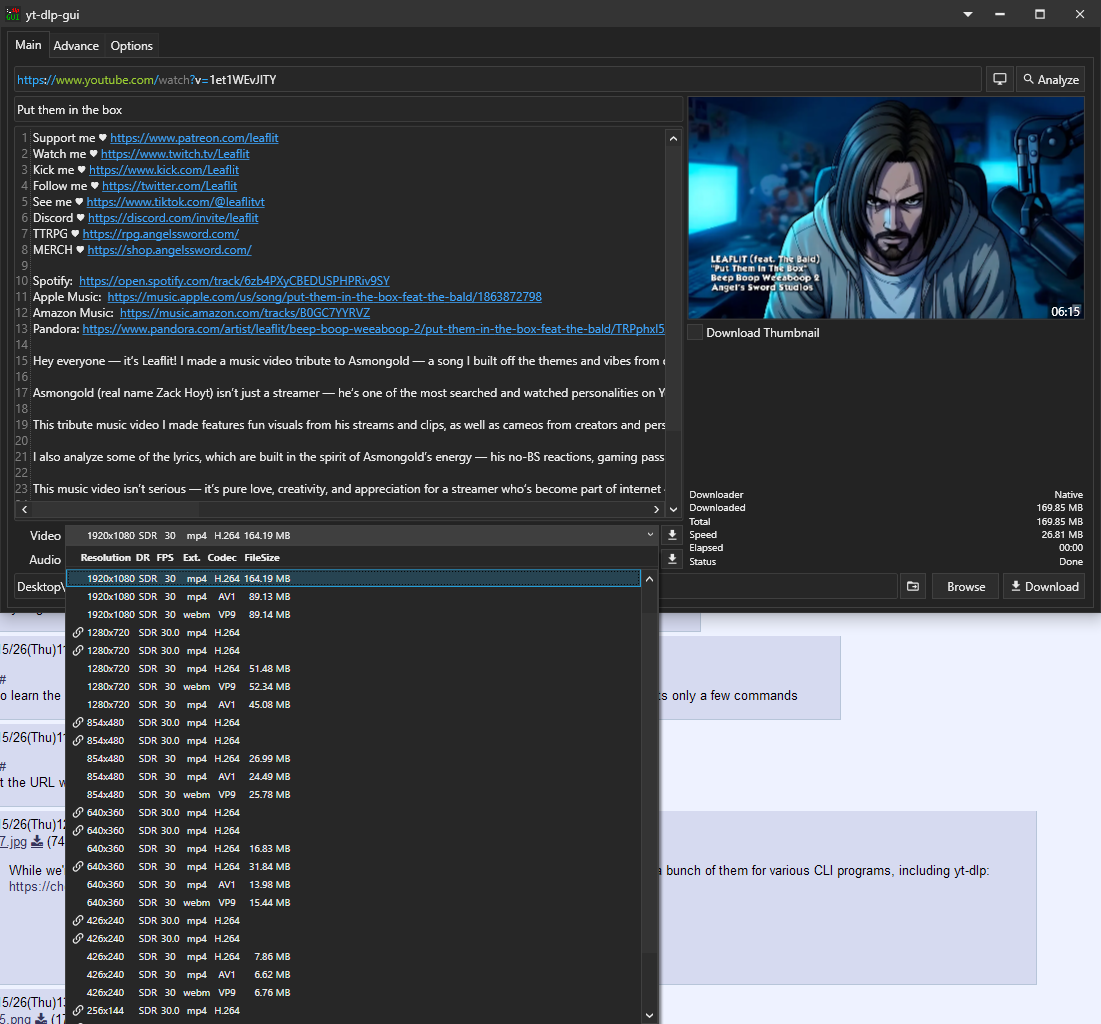This screenshot has height=1024, width=1101.
Task: Collapse the Video format dropdown using its chevron
Action: click(x=652, y=536)
